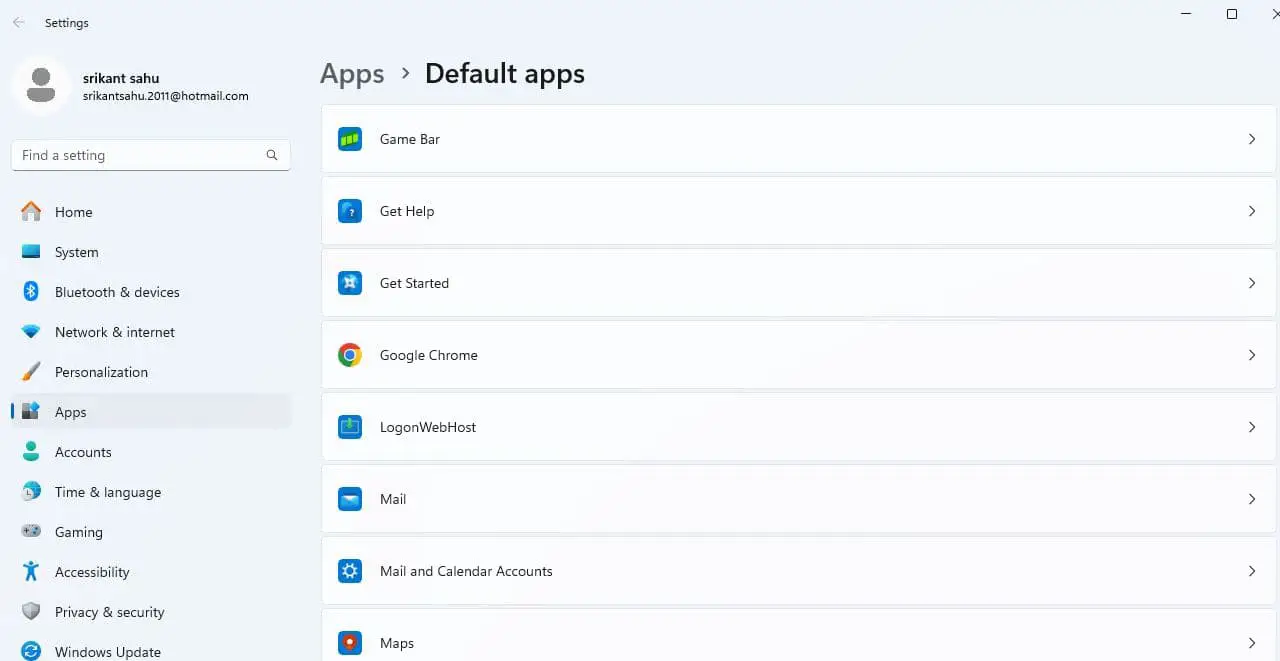
Task: Click the LogonWebHost app icon
Action: pyautogui.click(x=350, y=427)
